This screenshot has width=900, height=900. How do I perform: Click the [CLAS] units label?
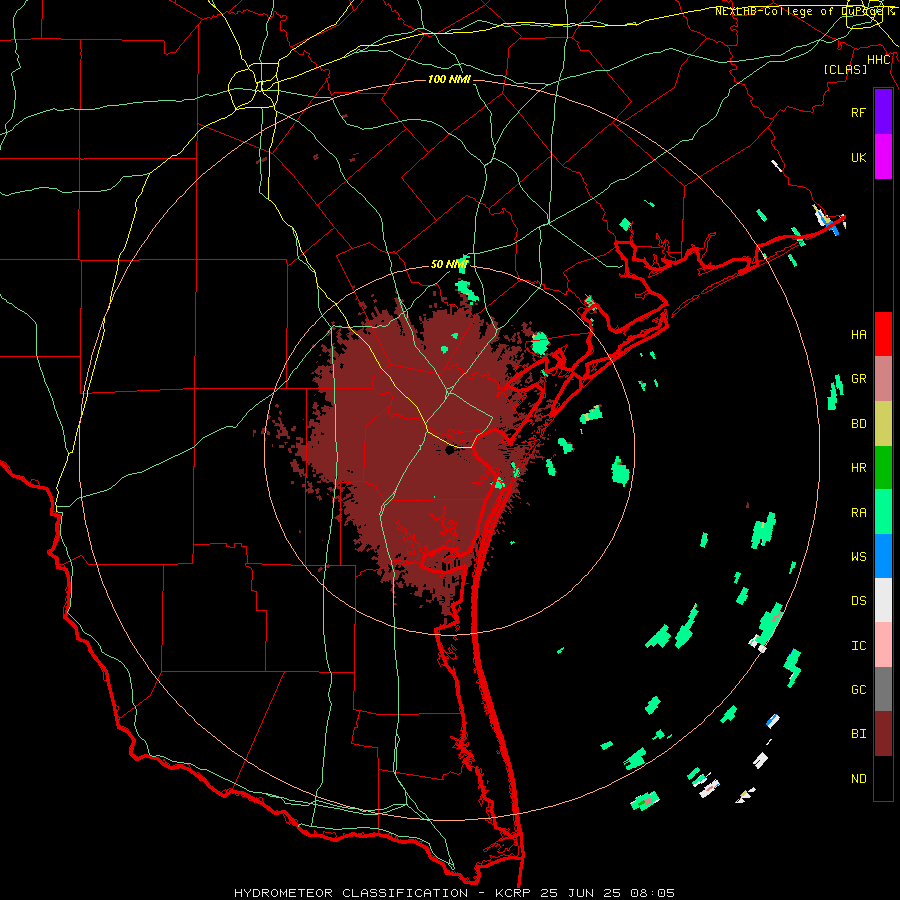[x=845, y=69]
